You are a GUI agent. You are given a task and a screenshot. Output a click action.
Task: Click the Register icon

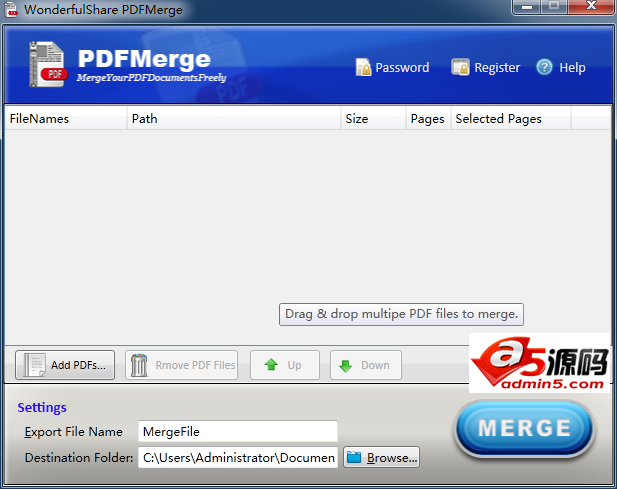click(x=460, y=67)
